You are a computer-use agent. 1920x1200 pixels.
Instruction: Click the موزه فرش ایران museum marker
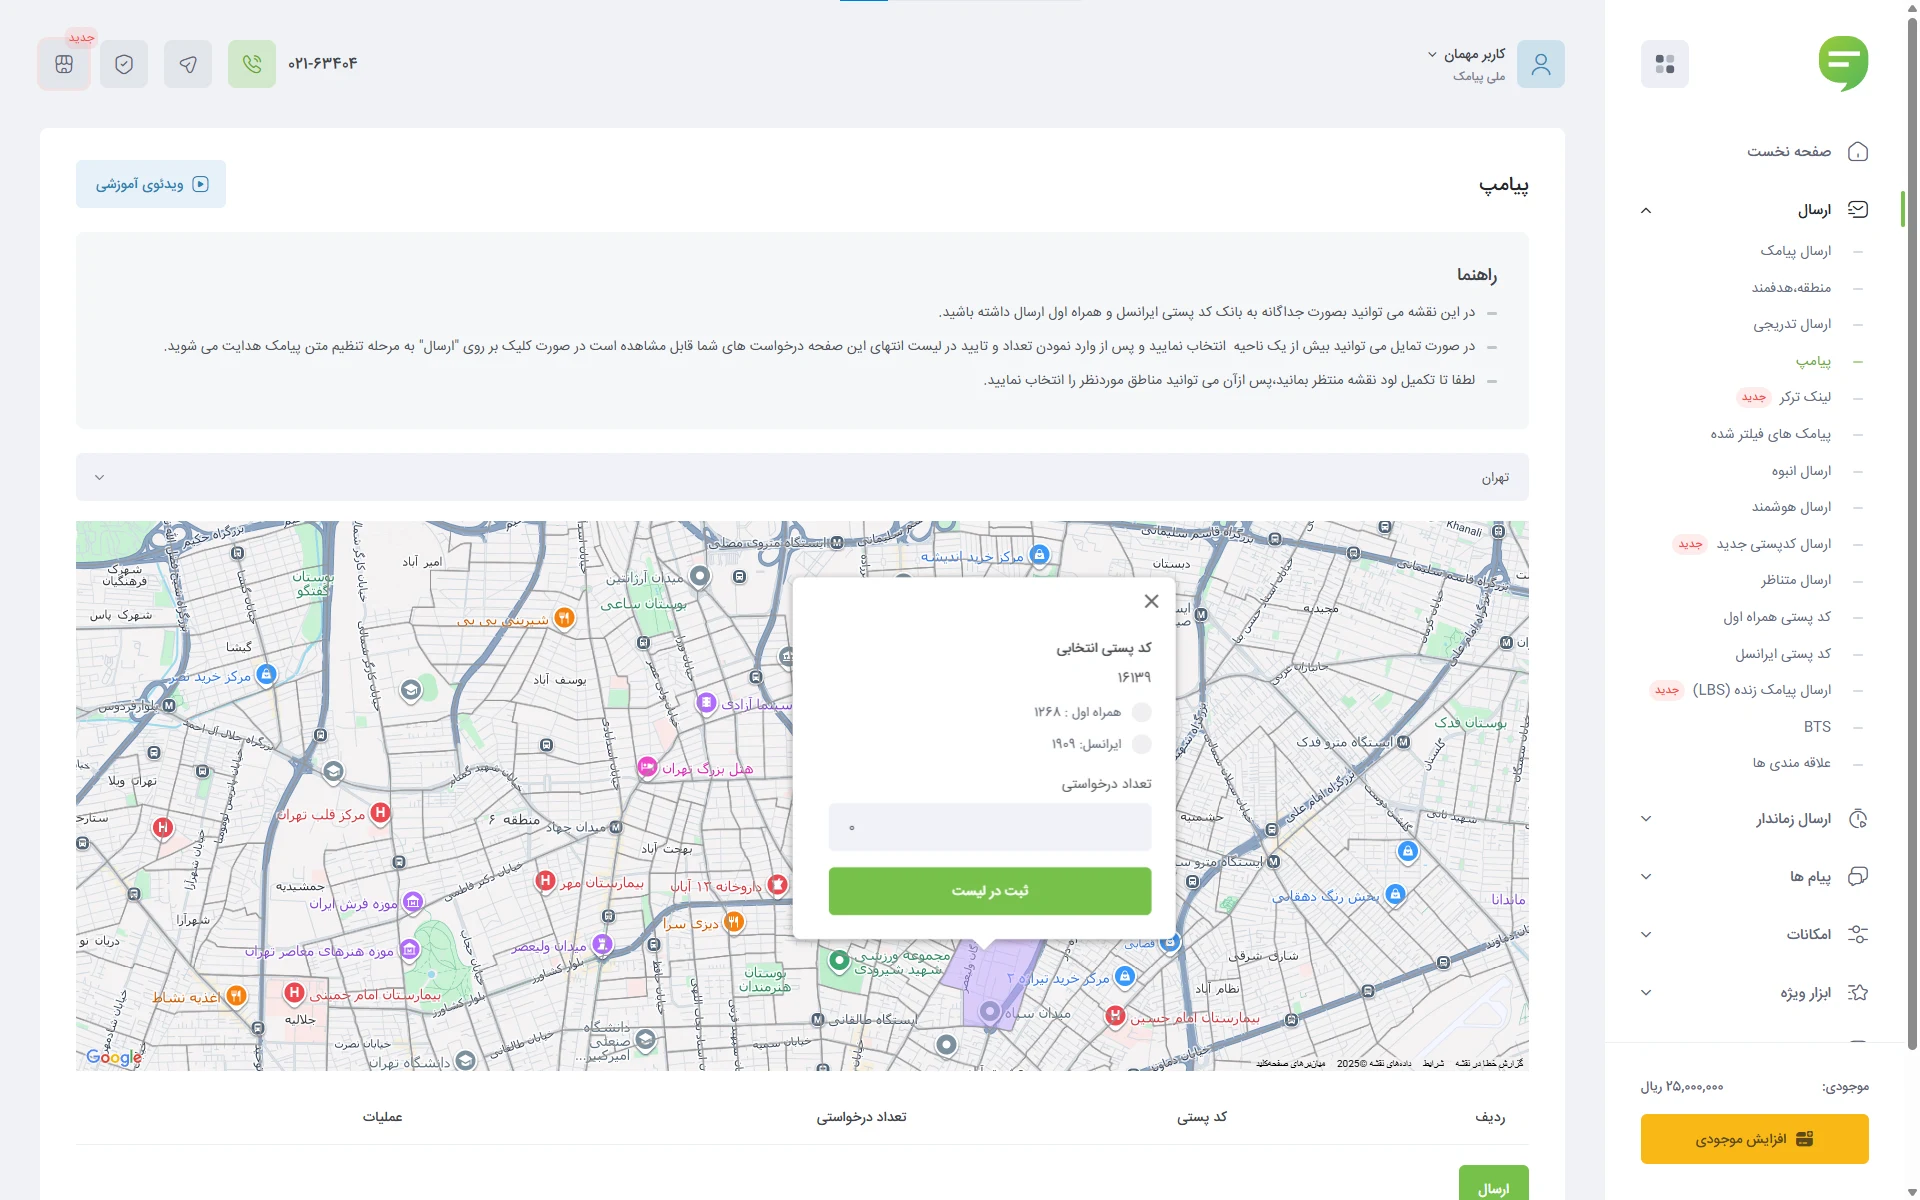(412, 902)
